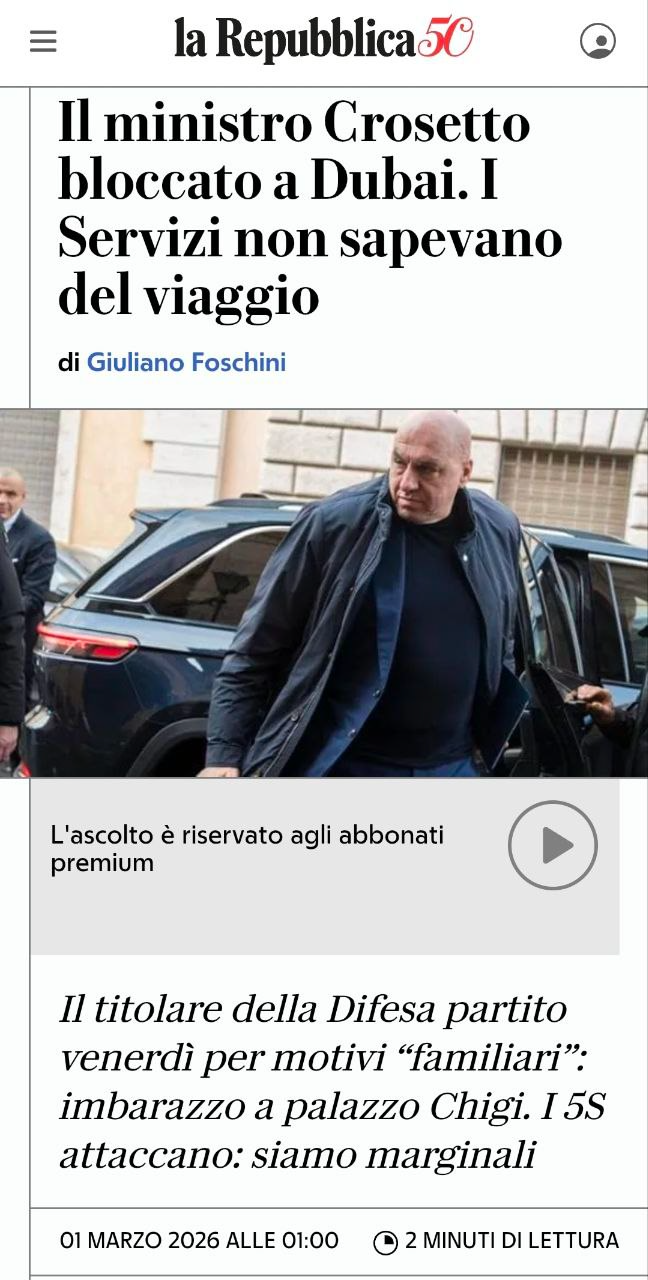Open the article's main photo
Screen dimensions: 648x1280
[324, 593]
